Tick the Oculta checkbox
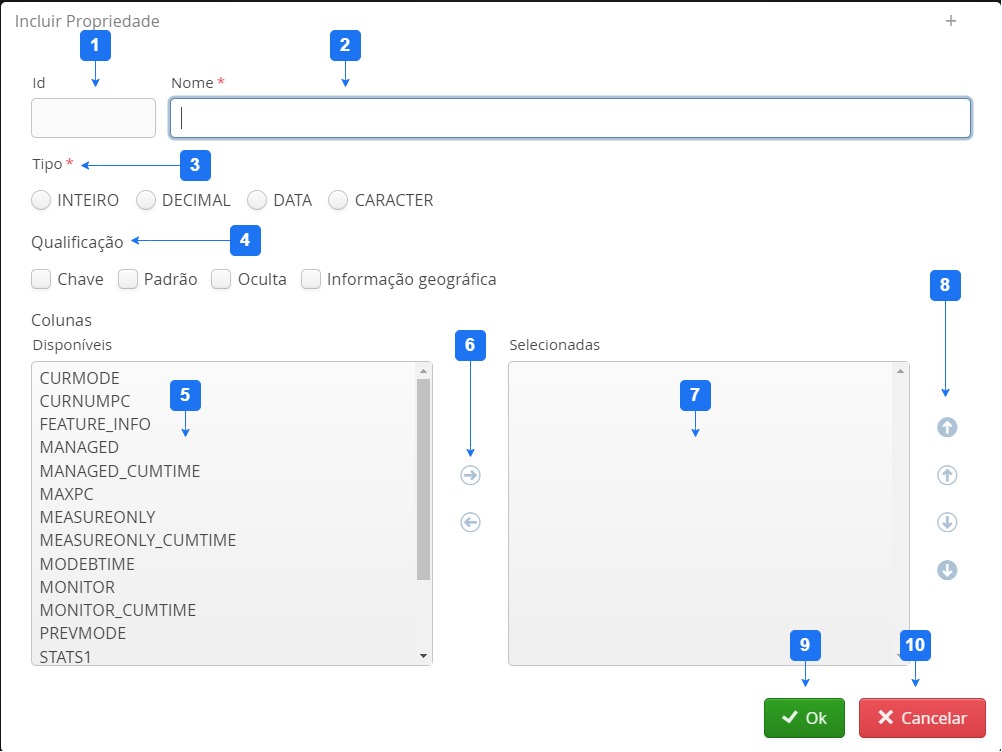The height and width of the screenshot is (752, 1002). 221,279
